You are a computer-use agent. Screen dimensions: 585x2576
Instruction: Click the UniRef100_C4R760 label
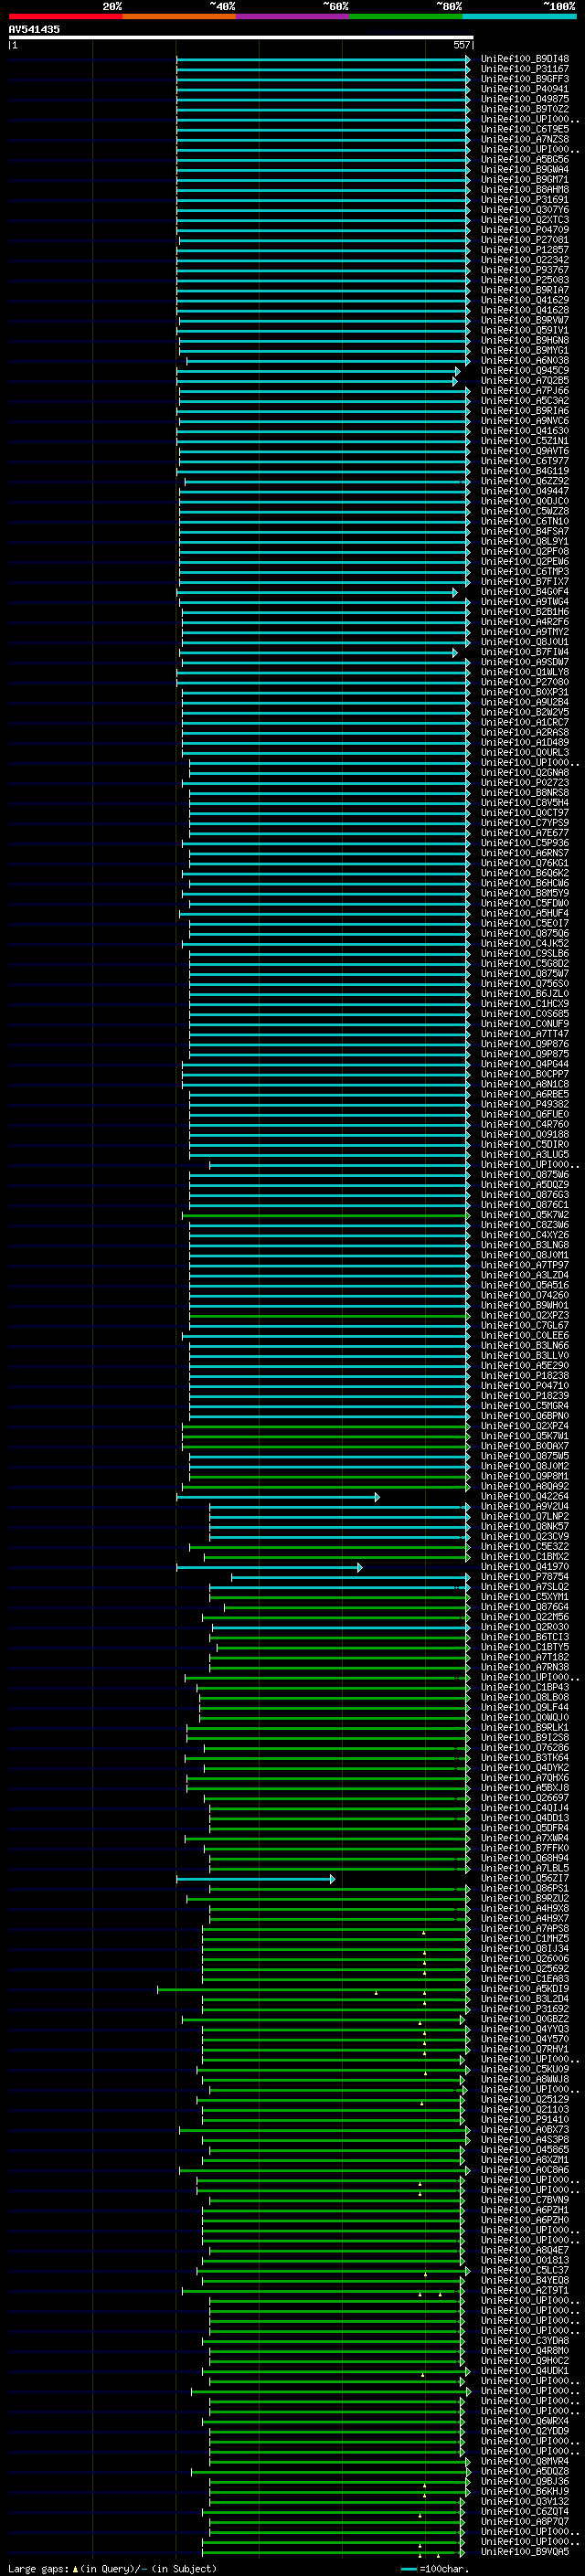pos(525,1124)
